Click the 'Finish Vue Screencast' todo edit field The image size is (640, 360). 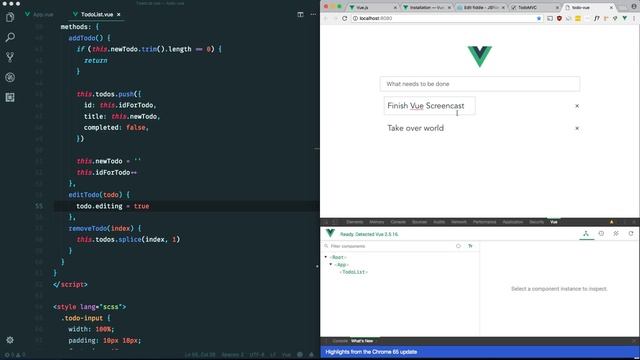tap(429, 106)
